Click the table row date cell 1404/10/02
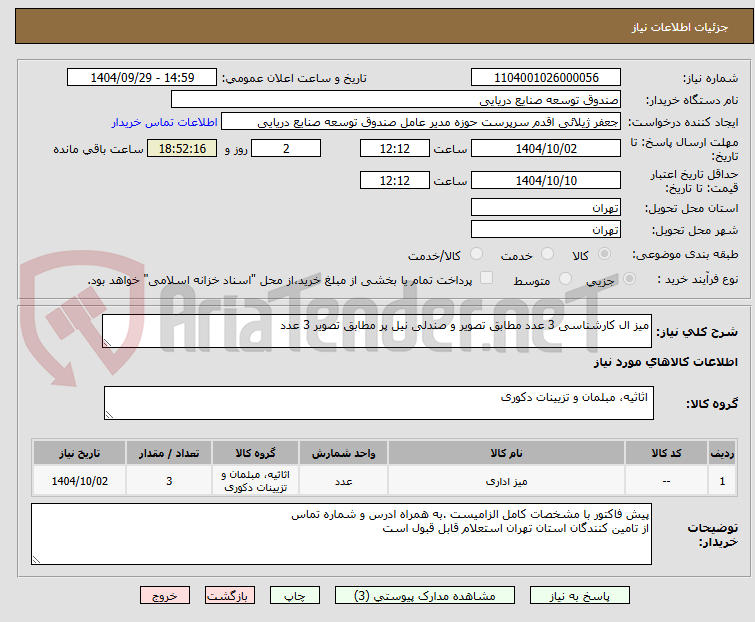755x622 pixels. pos(79,481)
